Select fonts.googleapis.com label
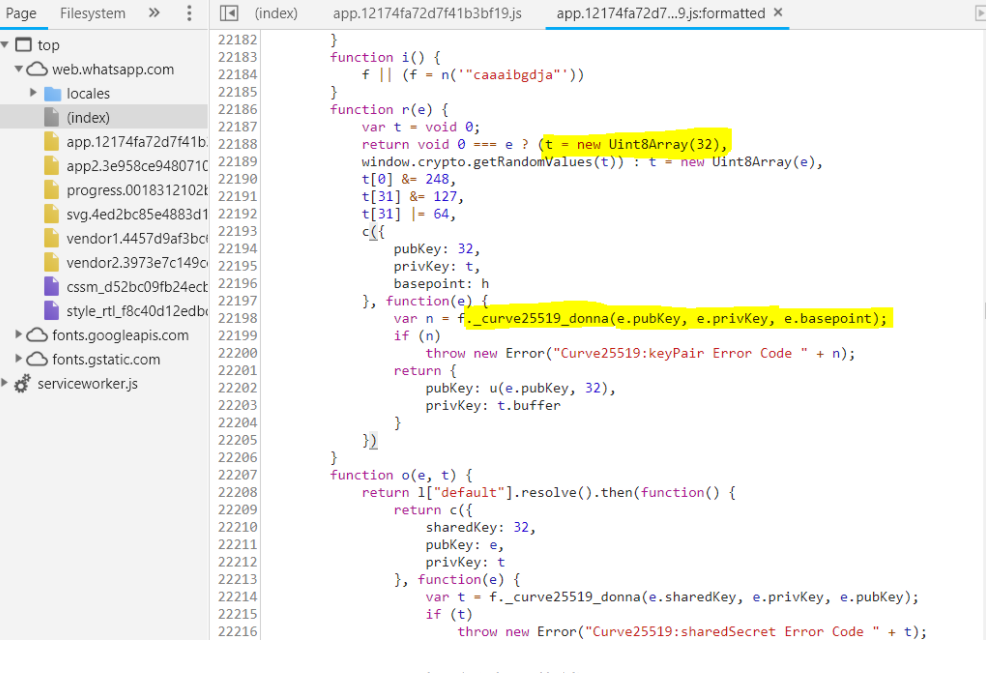 coord(120,335)
